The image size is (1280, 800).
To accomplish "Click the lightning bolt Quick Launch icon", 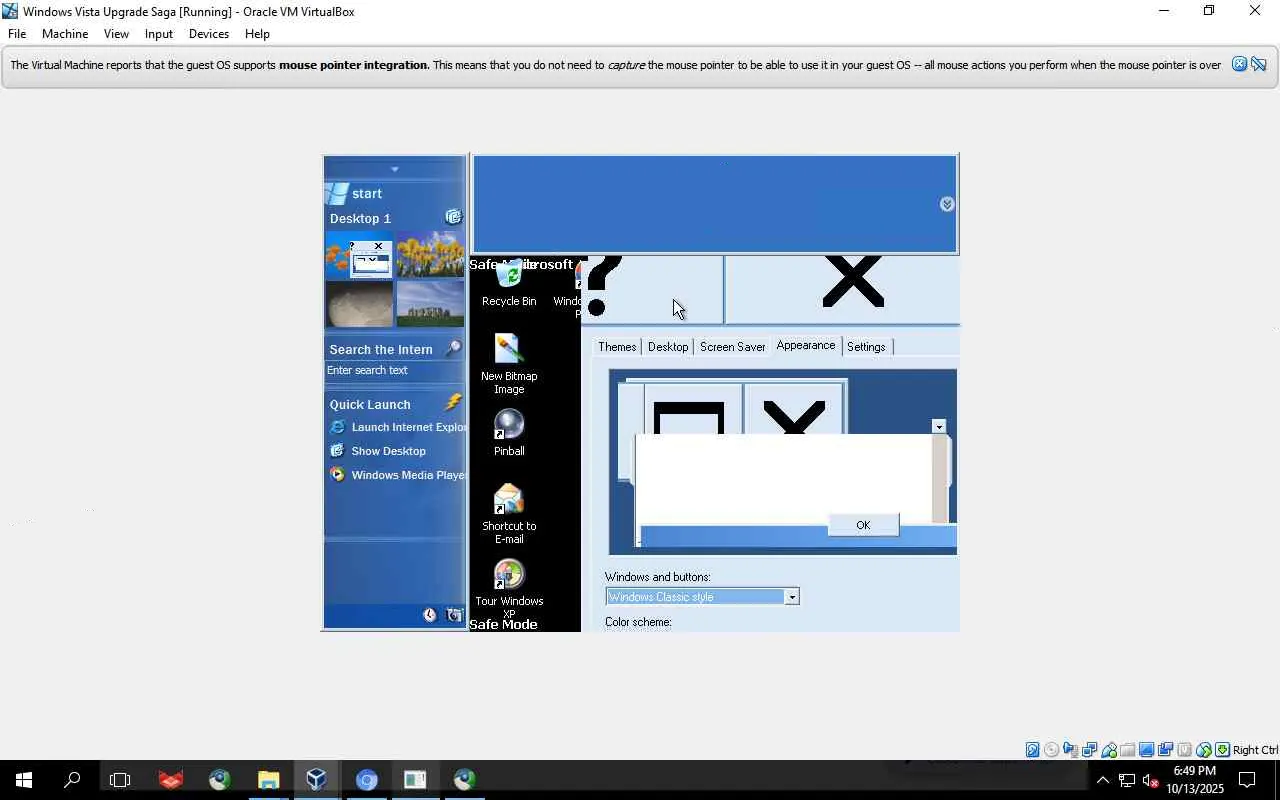I will pyautogui.click(x=453, y=402).
